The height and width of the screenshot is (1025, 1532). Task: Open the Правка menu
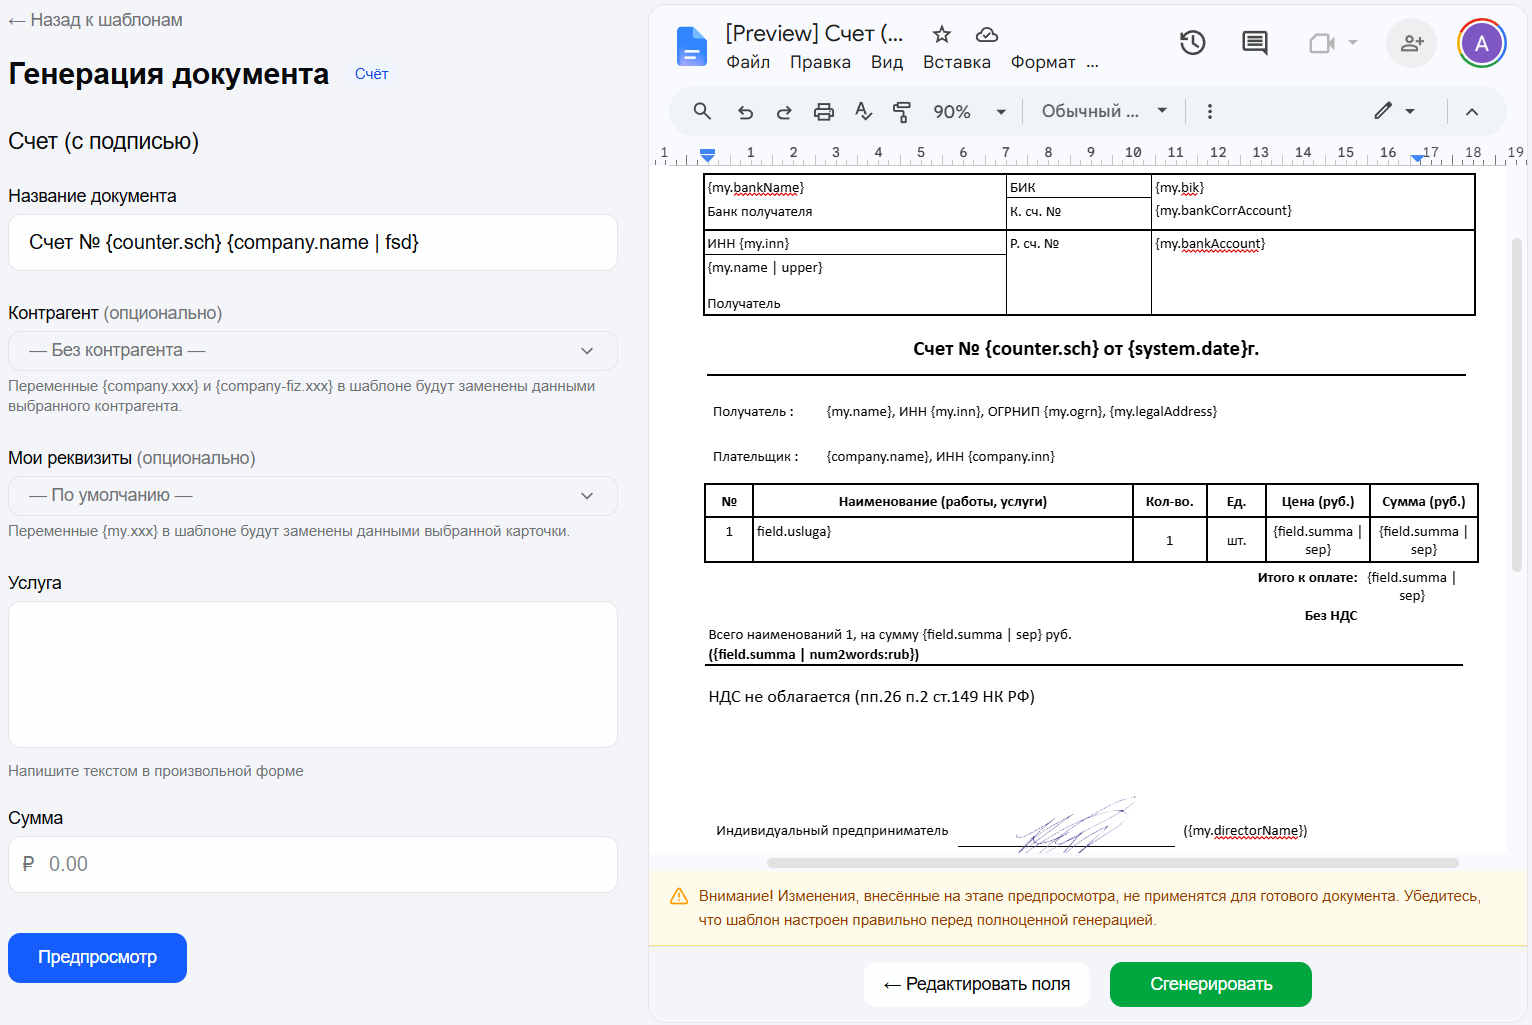tap(820, 62)
